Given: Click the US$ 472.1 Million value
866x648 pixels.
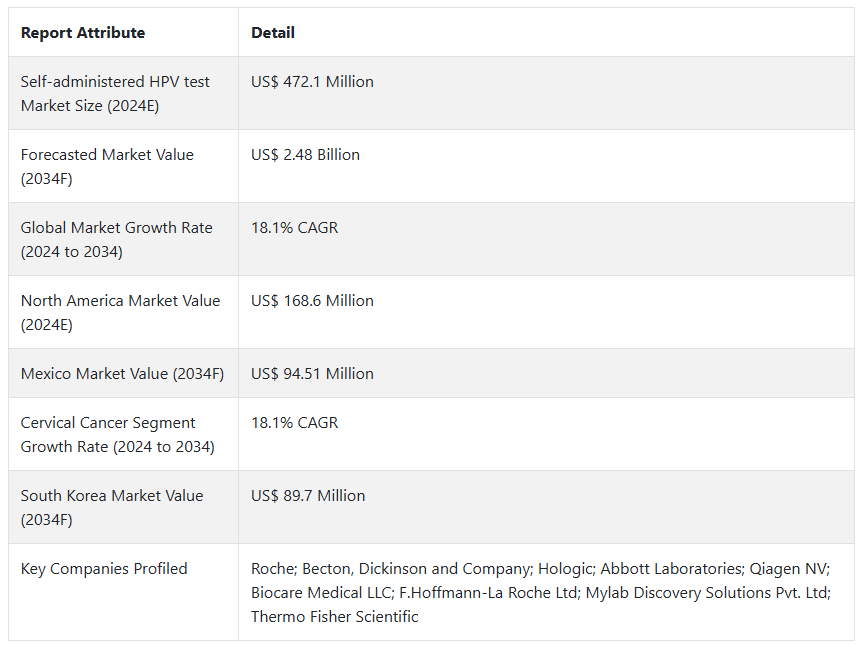Looking at the screenshot, I should point(312,82).
